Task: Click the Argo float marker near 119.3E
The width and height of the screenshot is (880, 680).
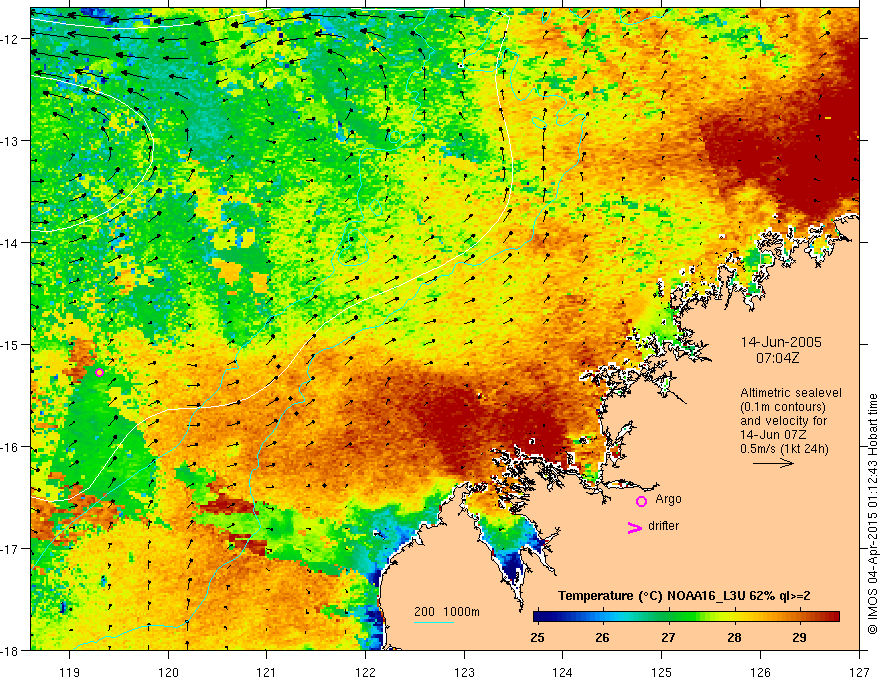Action: pyautogui.click(x=99, y=372)
